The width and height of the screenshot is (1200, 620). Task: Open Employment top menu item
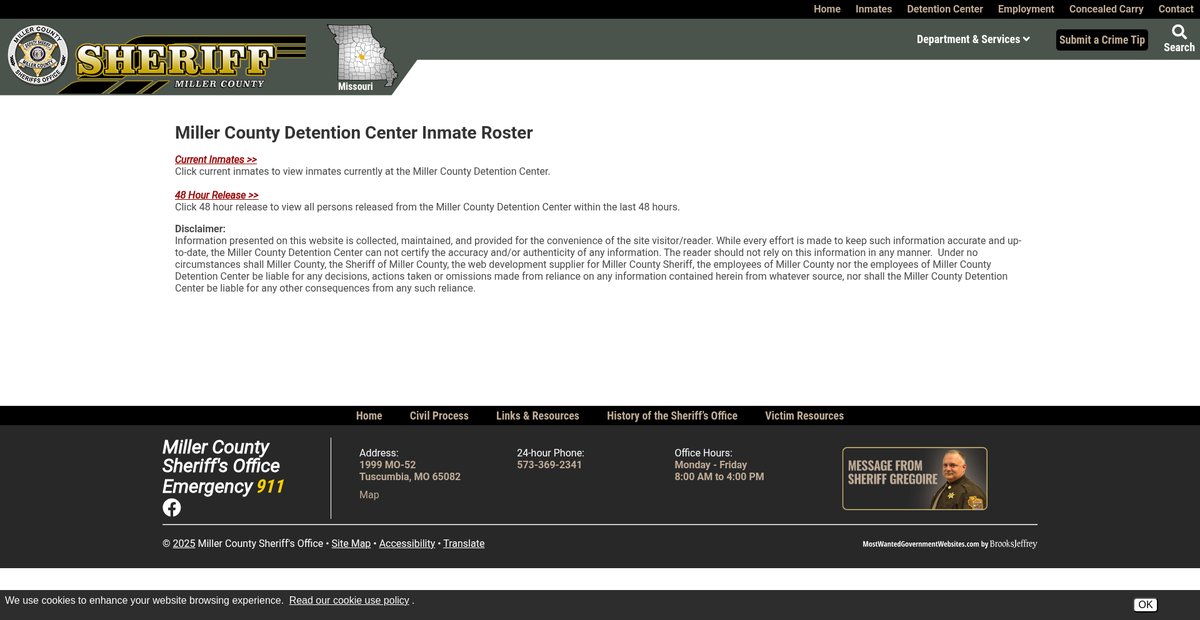pos(1026,9)
